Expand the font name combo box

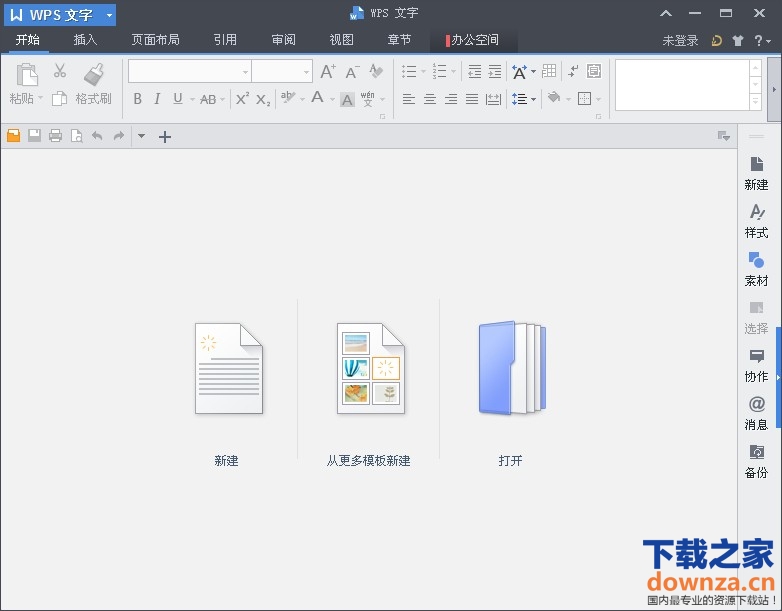[245, 72]
